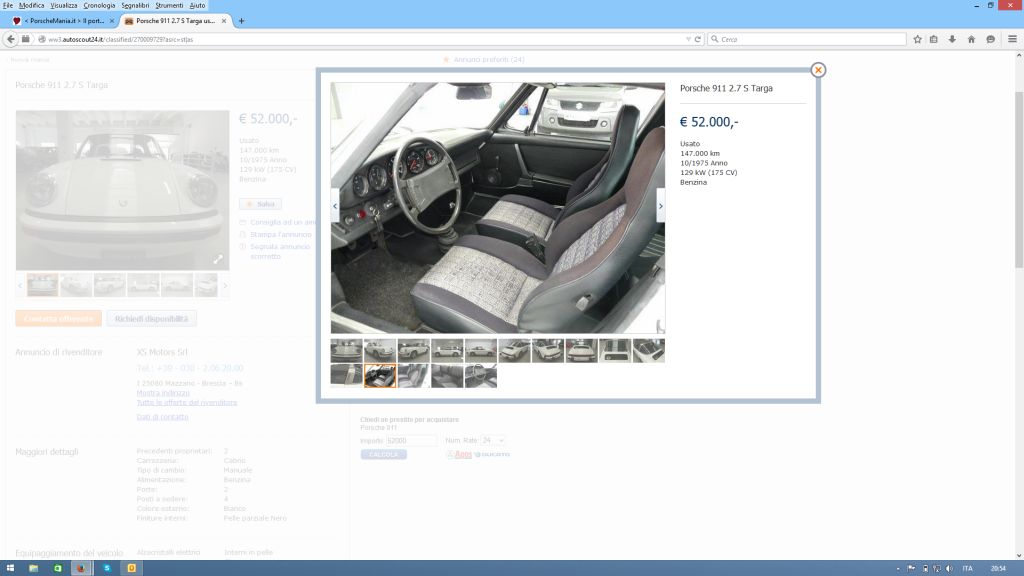The image size is (1024, 576).
Task: Select the last thumbnail in the first lightbox row
Action: [x=648, y=351]
